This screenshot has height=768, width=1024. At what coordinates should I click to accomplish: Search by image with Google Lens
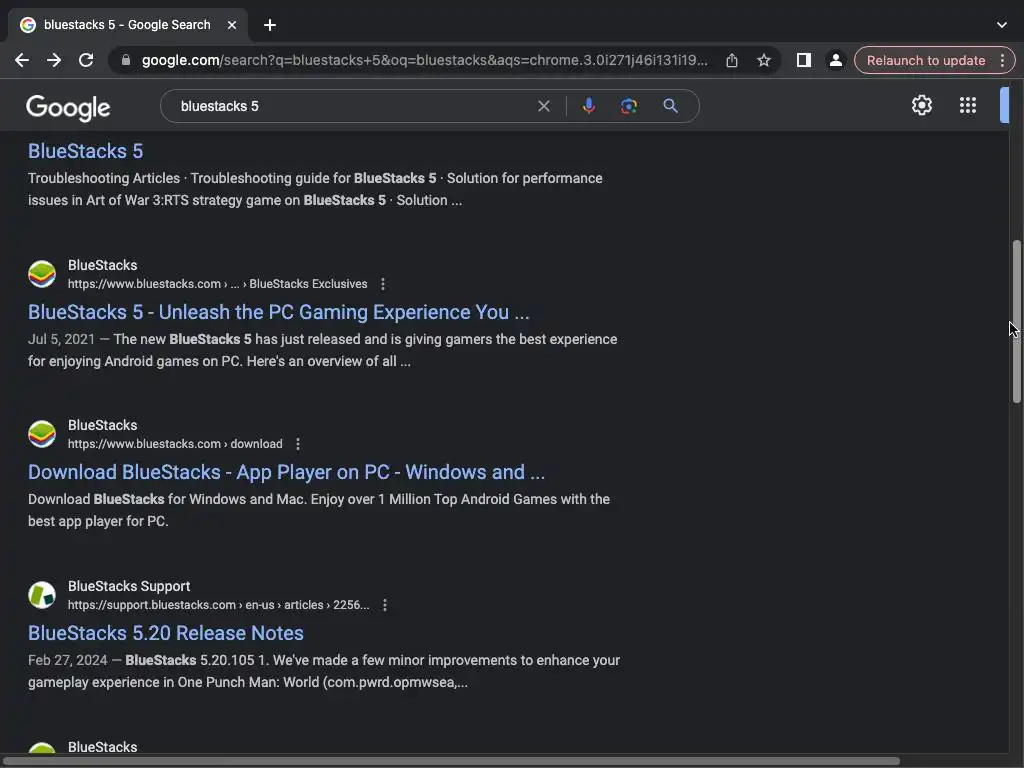tap(629, 106)
